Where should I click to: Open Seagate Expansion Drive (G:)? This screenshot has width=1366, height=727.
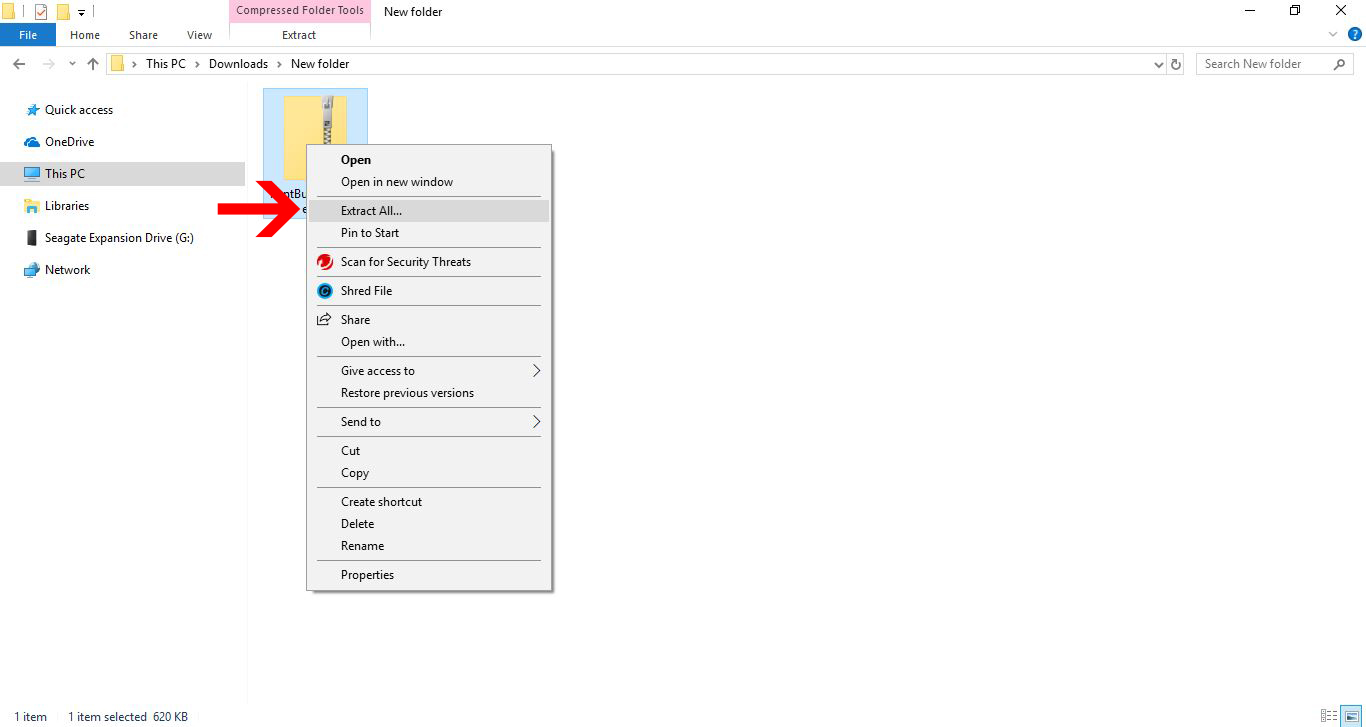click(x=119, y=238)
